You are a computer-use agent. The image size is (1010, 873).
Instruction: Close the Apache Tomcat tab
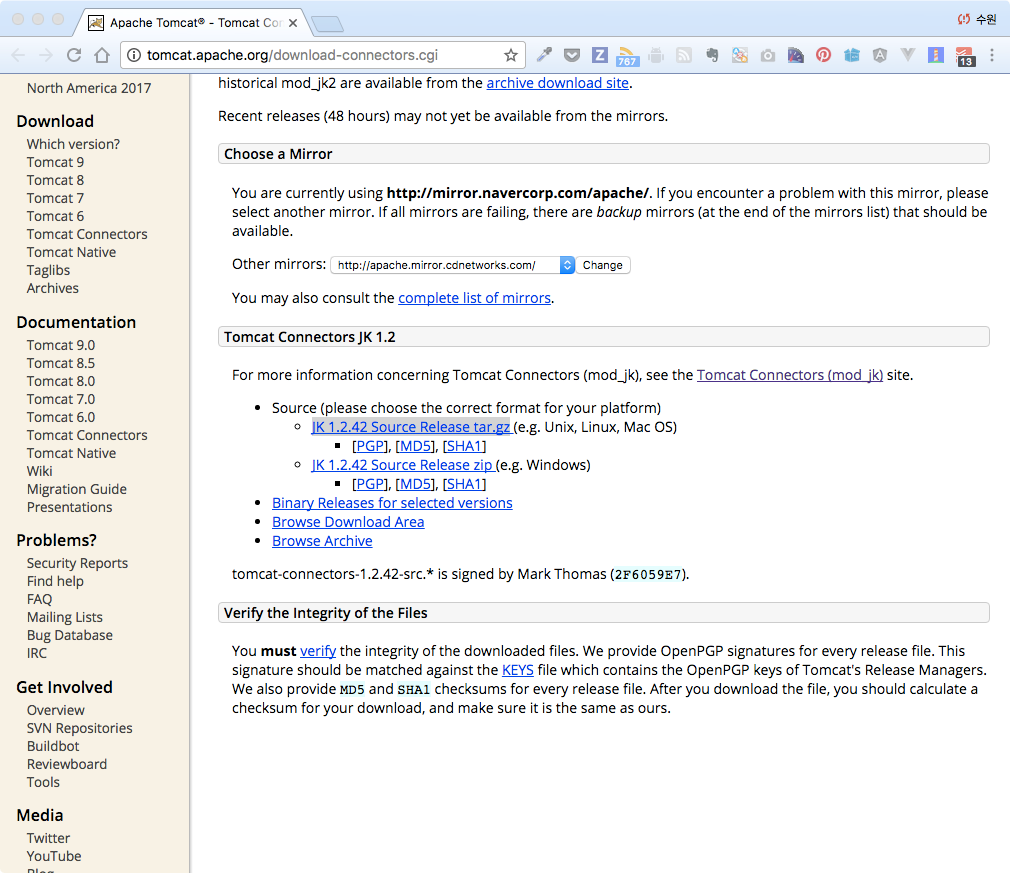click(293, 23)
